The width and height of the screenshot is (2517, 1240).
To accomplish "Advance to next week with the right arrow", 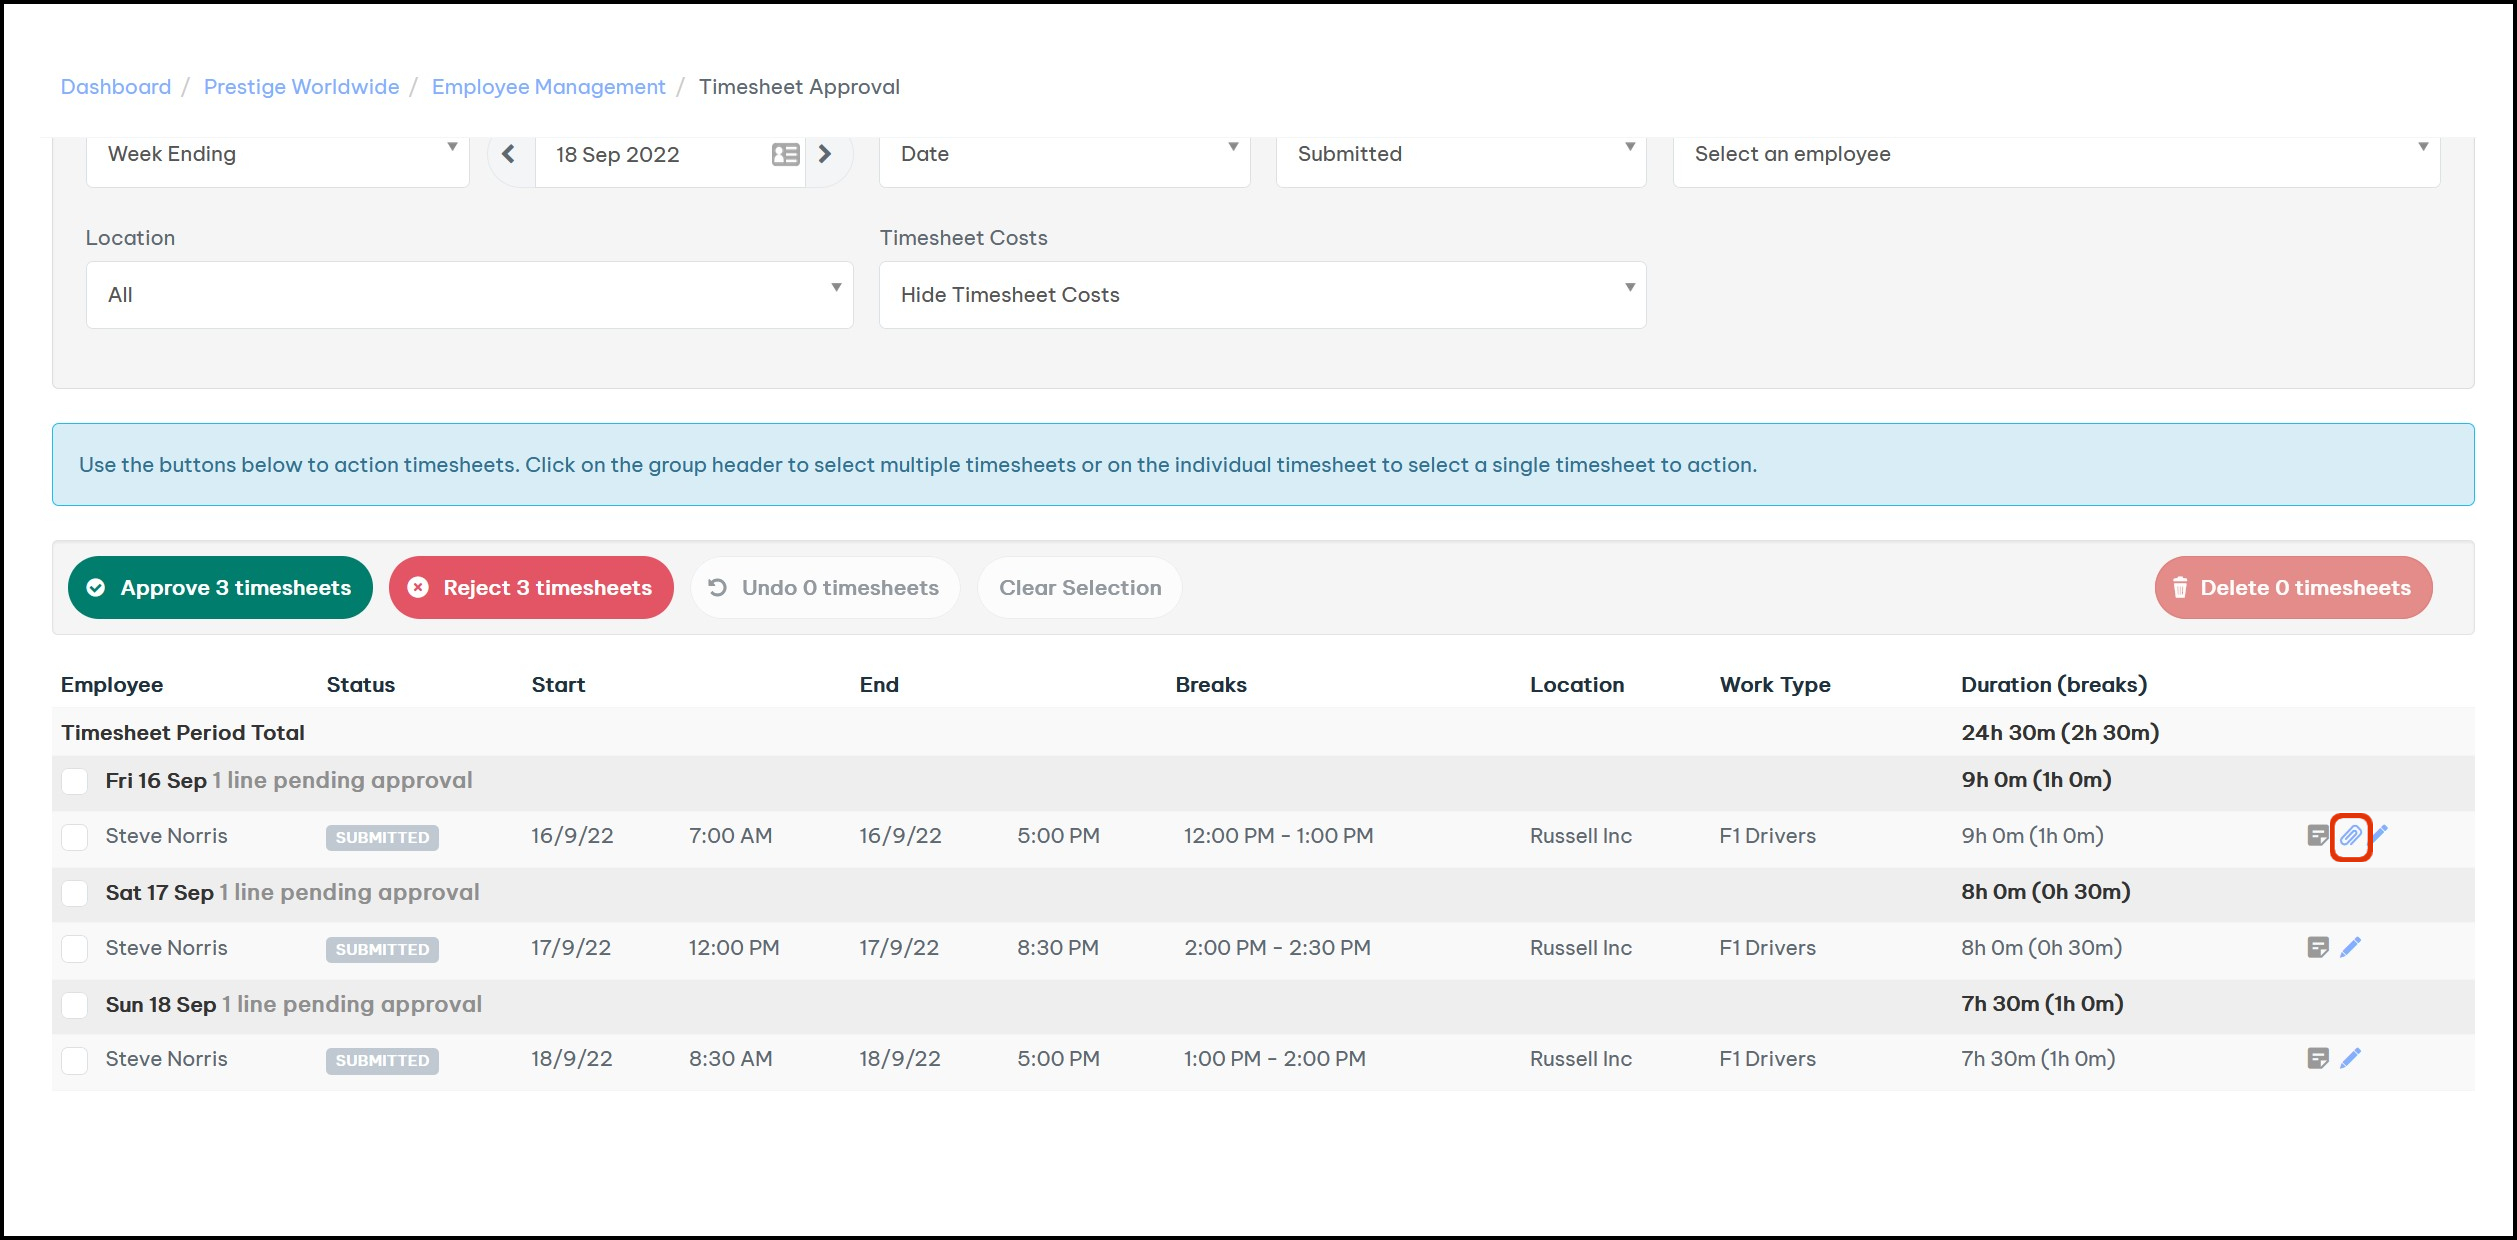I will [825, 154].
